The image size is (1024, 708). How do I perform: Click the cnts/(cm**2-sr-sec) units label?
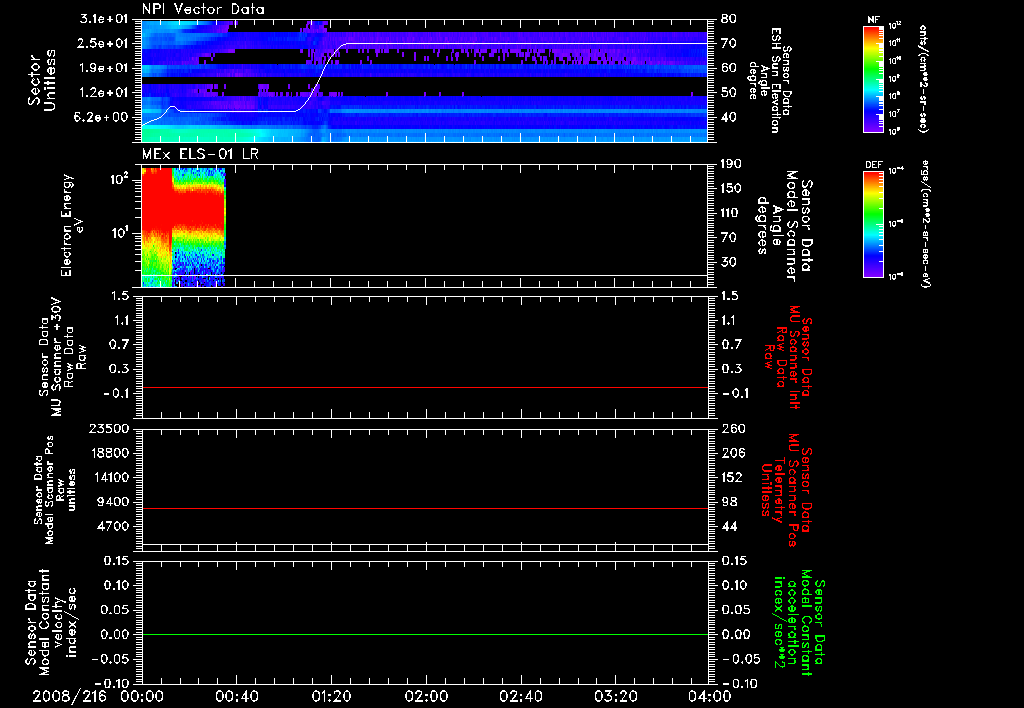pyautogui.click(x=923, y=78)
